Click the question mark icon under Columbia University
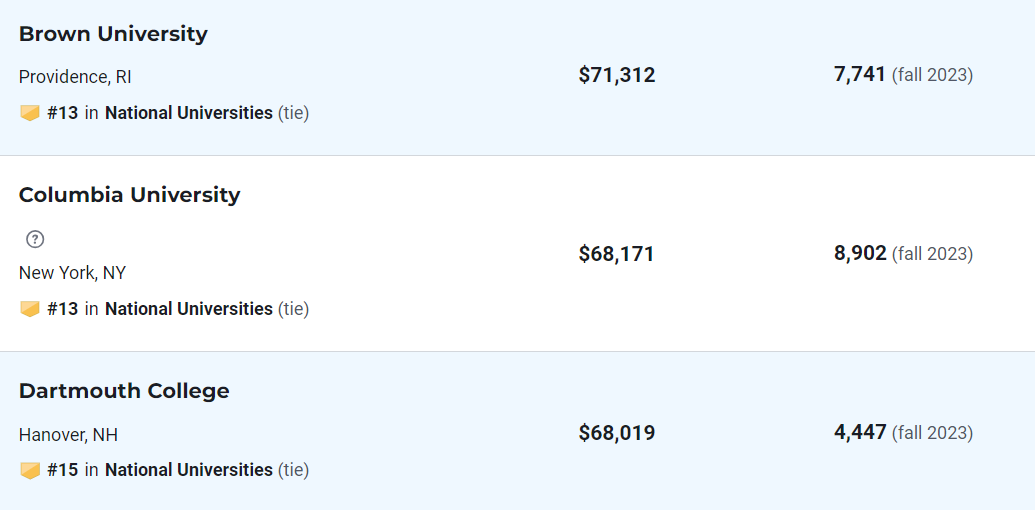The width and height of the screenshot is (1035, 510). pyautogui.click(x=35, y=239)
